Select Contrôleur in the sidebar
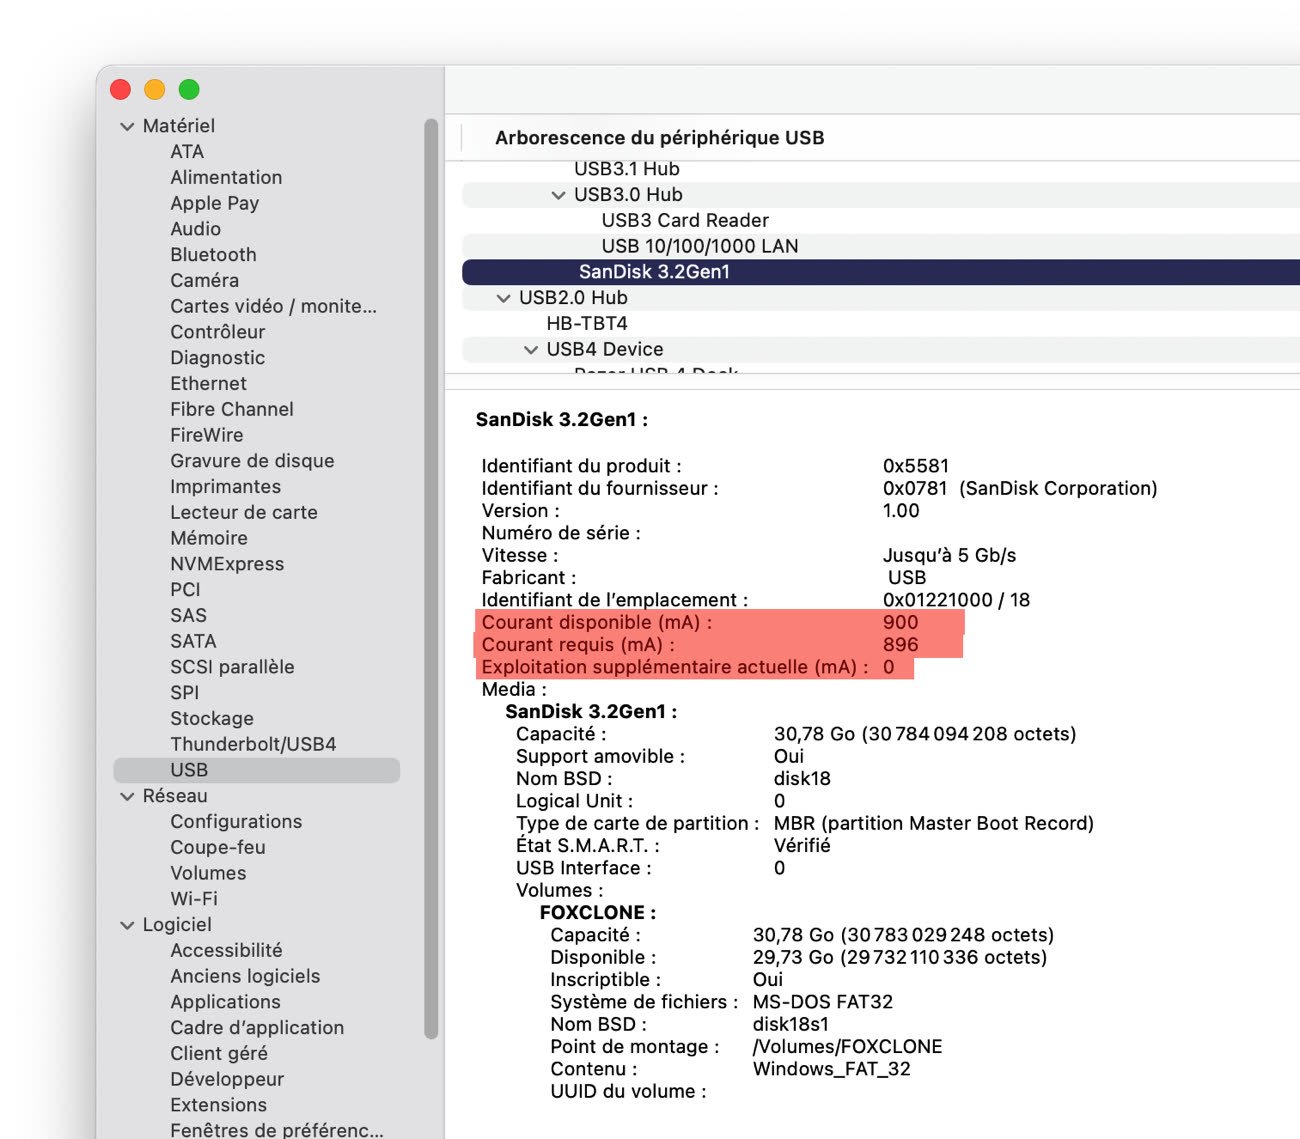This screenshot has width=1300, height=1139. point(217,332)
